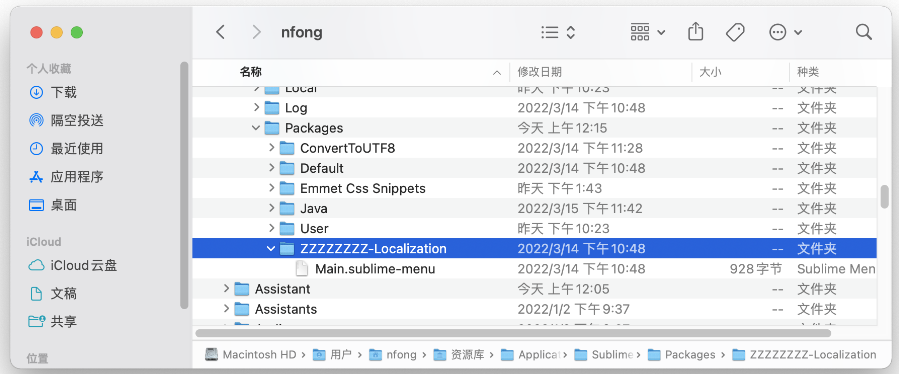This screenshot has width=899, height=374.
Task: Click Macintosh HD in the path bar
Action: 251,354
